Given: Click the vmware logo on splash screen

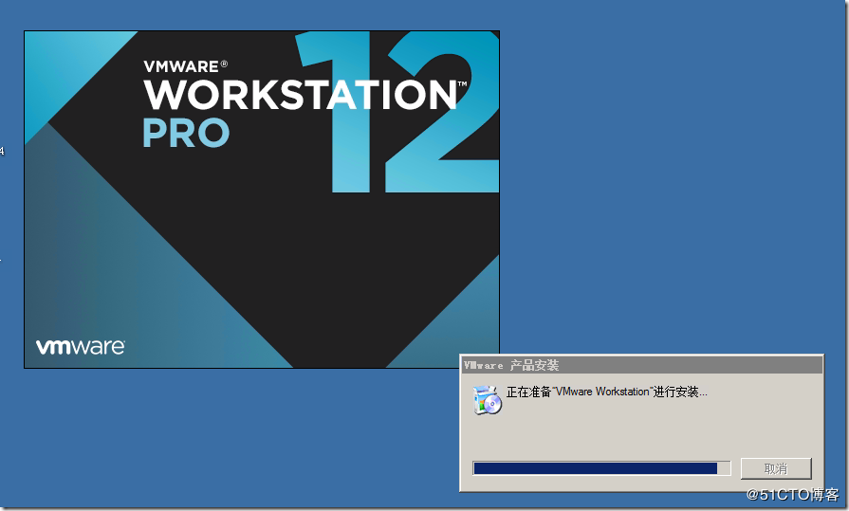Looking at the screenshot, I should click(80, 347).
